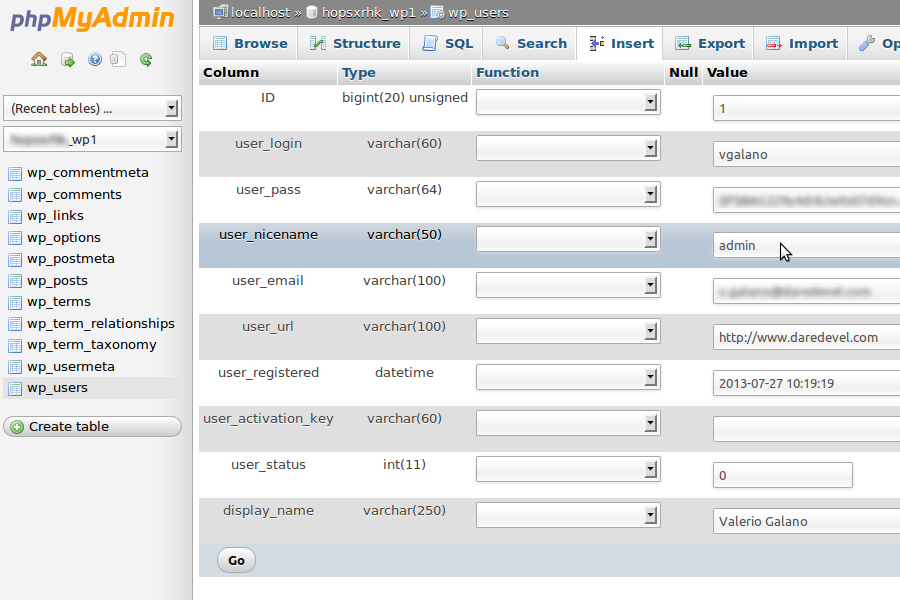The height and width of the screenshot is (600, 900).
Task: Click the user_login value field vgalano
Action: click(806, 154)
